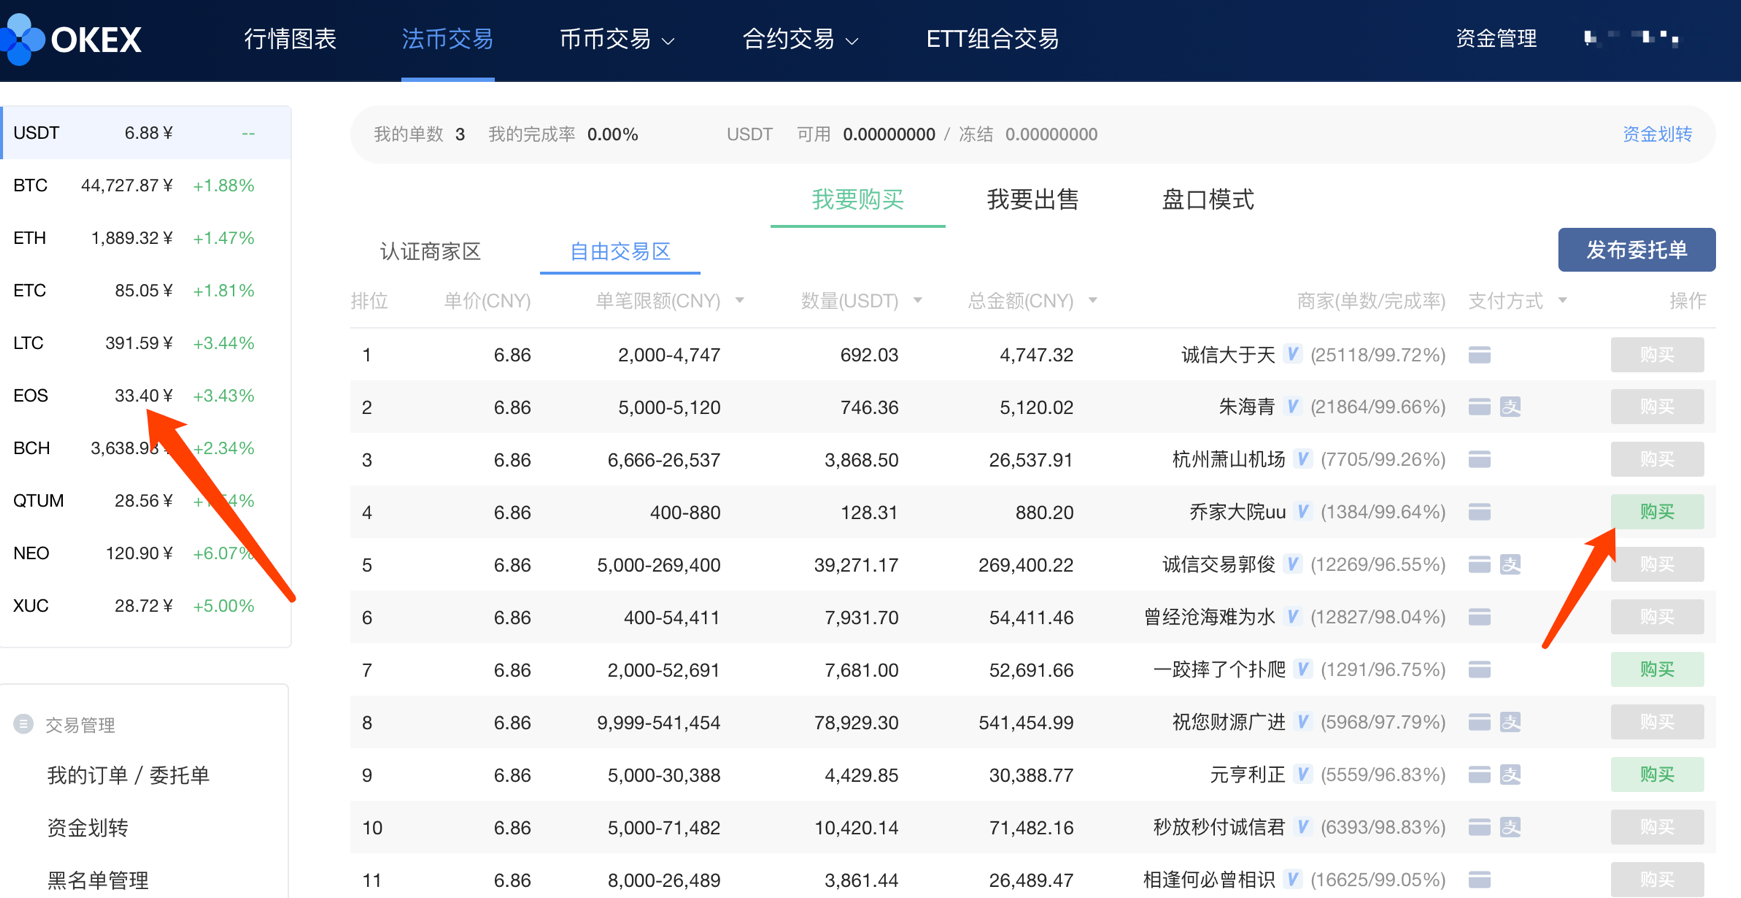This screenshot has height=898, width=1741.
Task: Click bank card icon in 乔家大院uu row
Action: (x=1480, y=512)
